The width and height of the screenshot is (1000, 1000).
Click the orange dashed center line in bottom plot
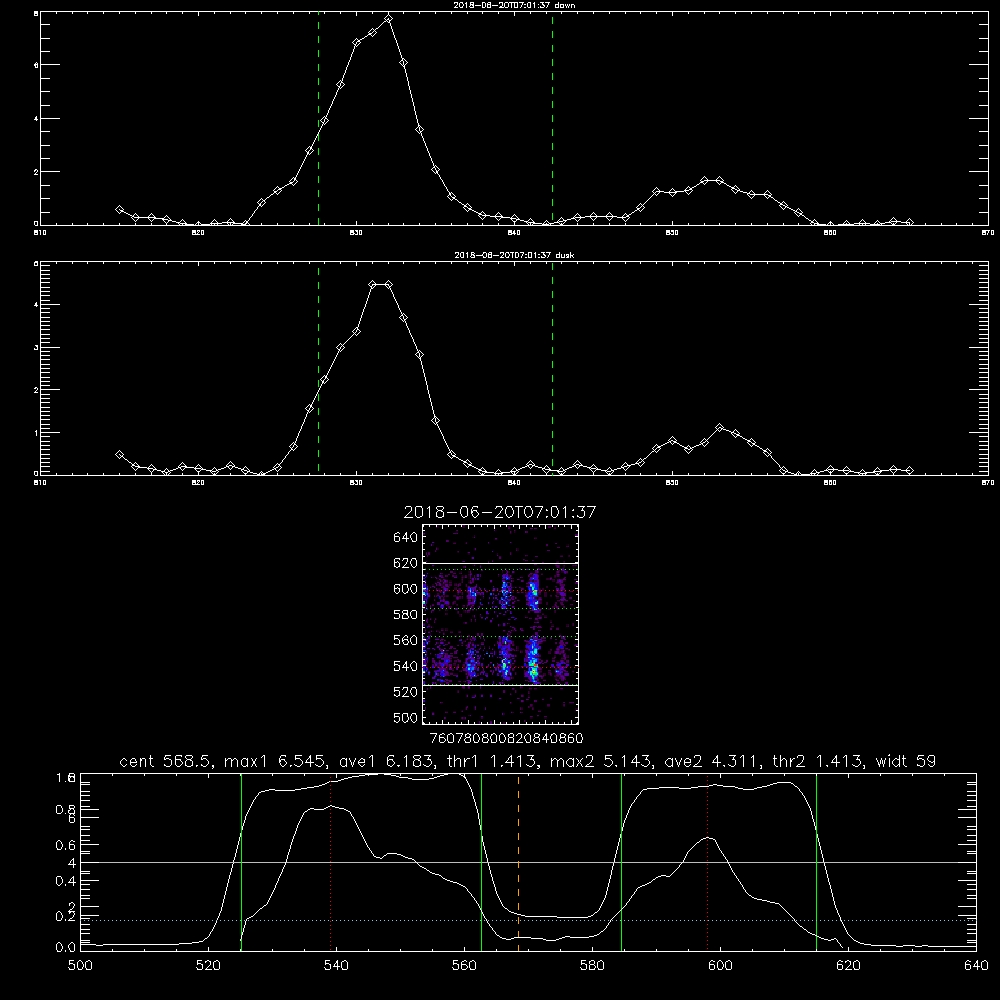tap(518, 861)
